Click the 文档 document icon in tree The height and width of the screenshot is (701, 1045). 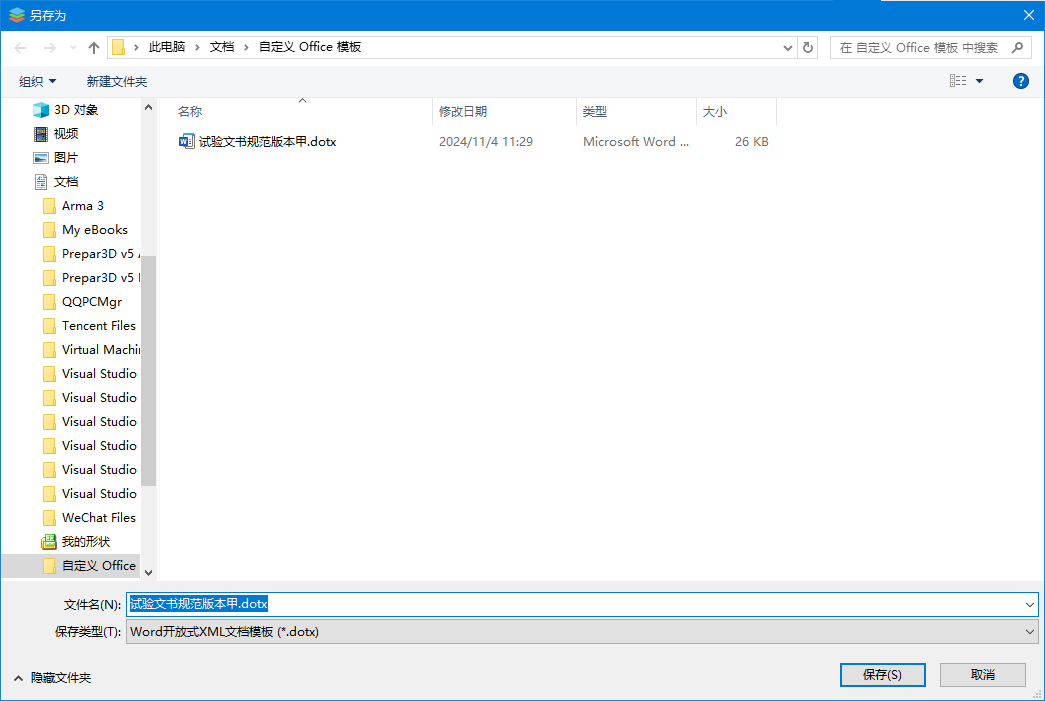click(41, 182)
